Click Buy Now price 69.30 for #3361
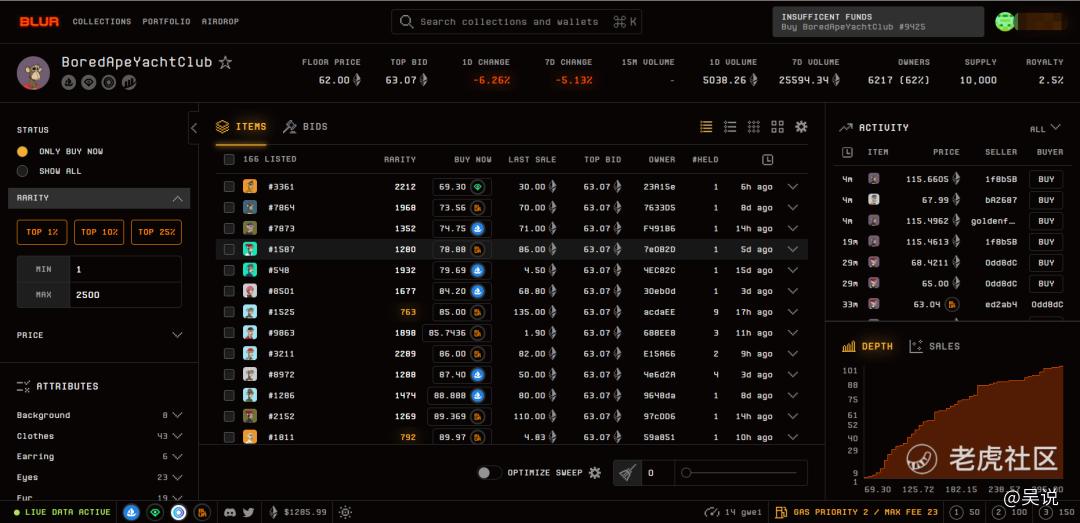The height and width of the screenshot is (523, 1080). tap(461, 187)
